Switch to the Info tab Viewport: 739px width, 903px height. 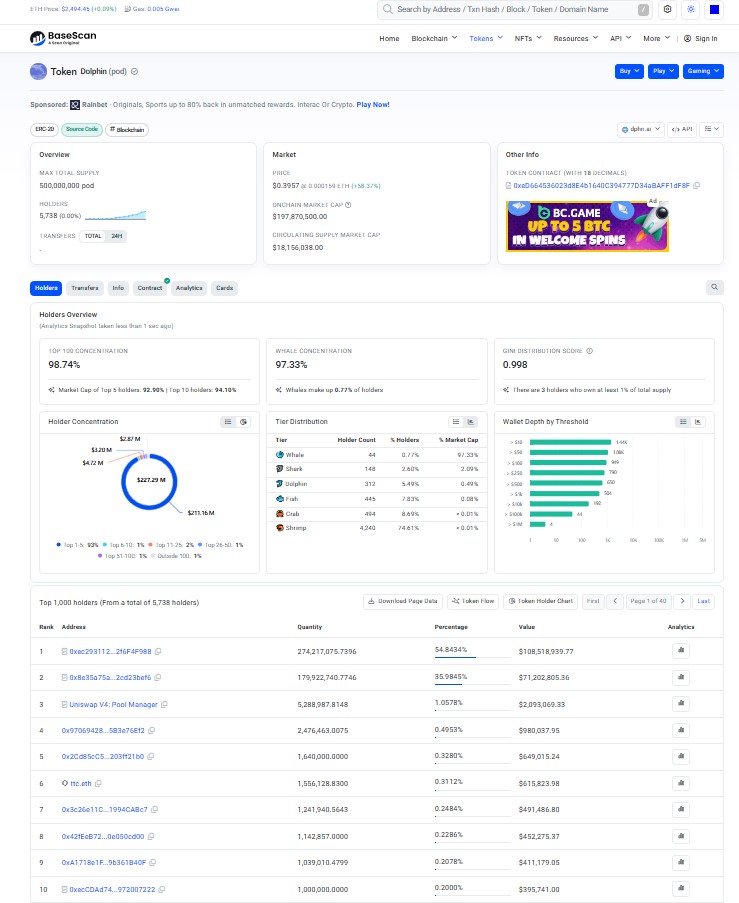118,288
